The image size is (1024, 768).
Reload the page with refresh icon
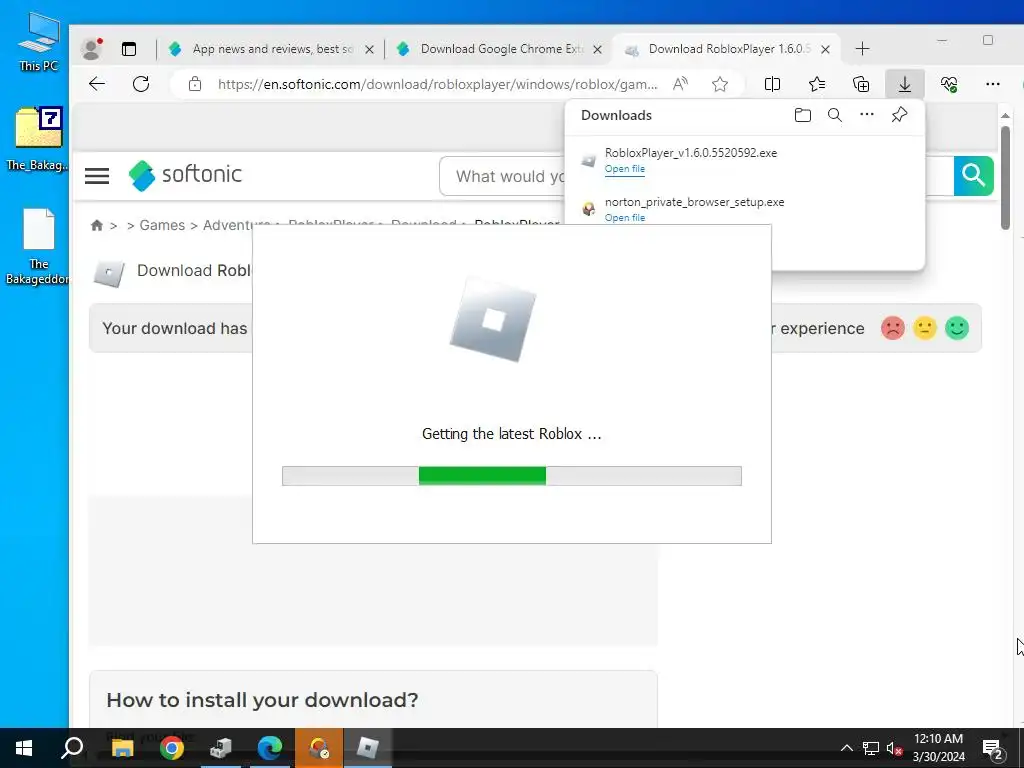pyautogui.click(x=141, y=84)
